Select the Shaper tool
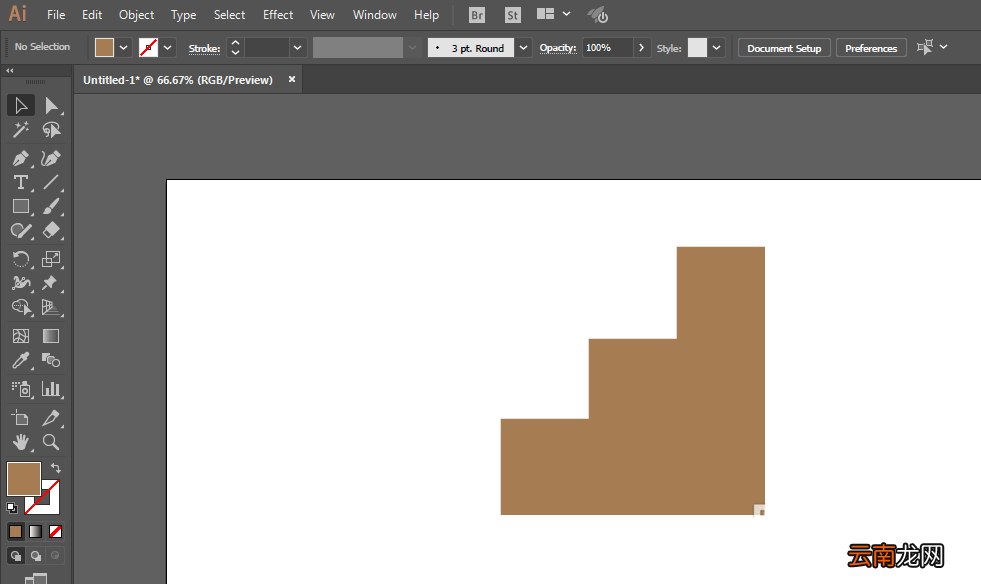 tap(21, 230)
